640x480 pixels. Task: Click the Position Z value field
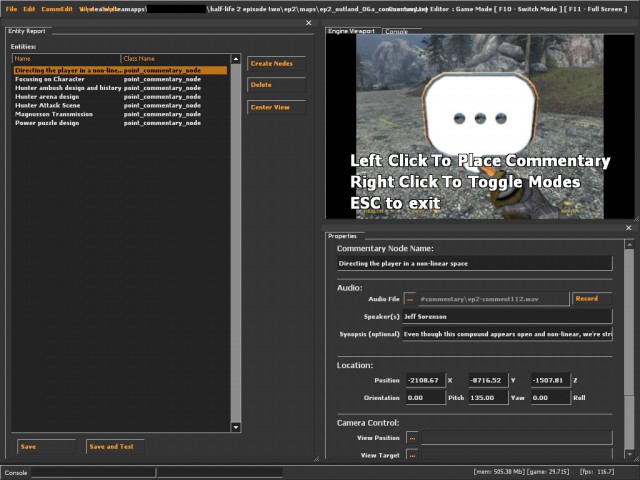551,380
